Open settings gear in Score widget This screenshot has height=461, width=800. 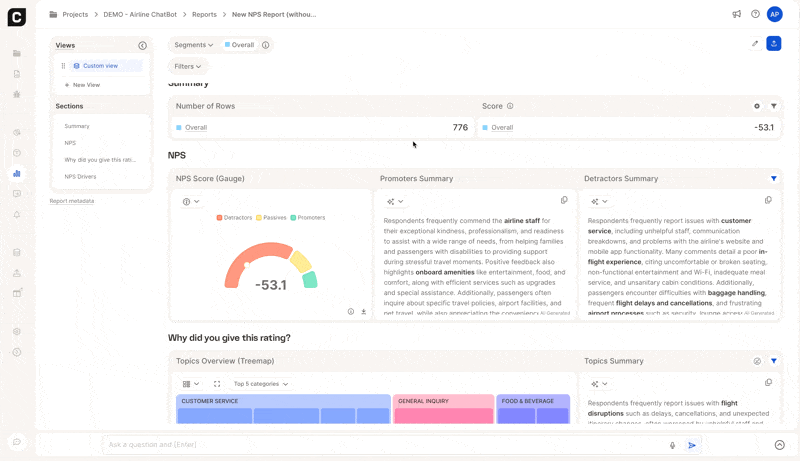click(757, 106)
